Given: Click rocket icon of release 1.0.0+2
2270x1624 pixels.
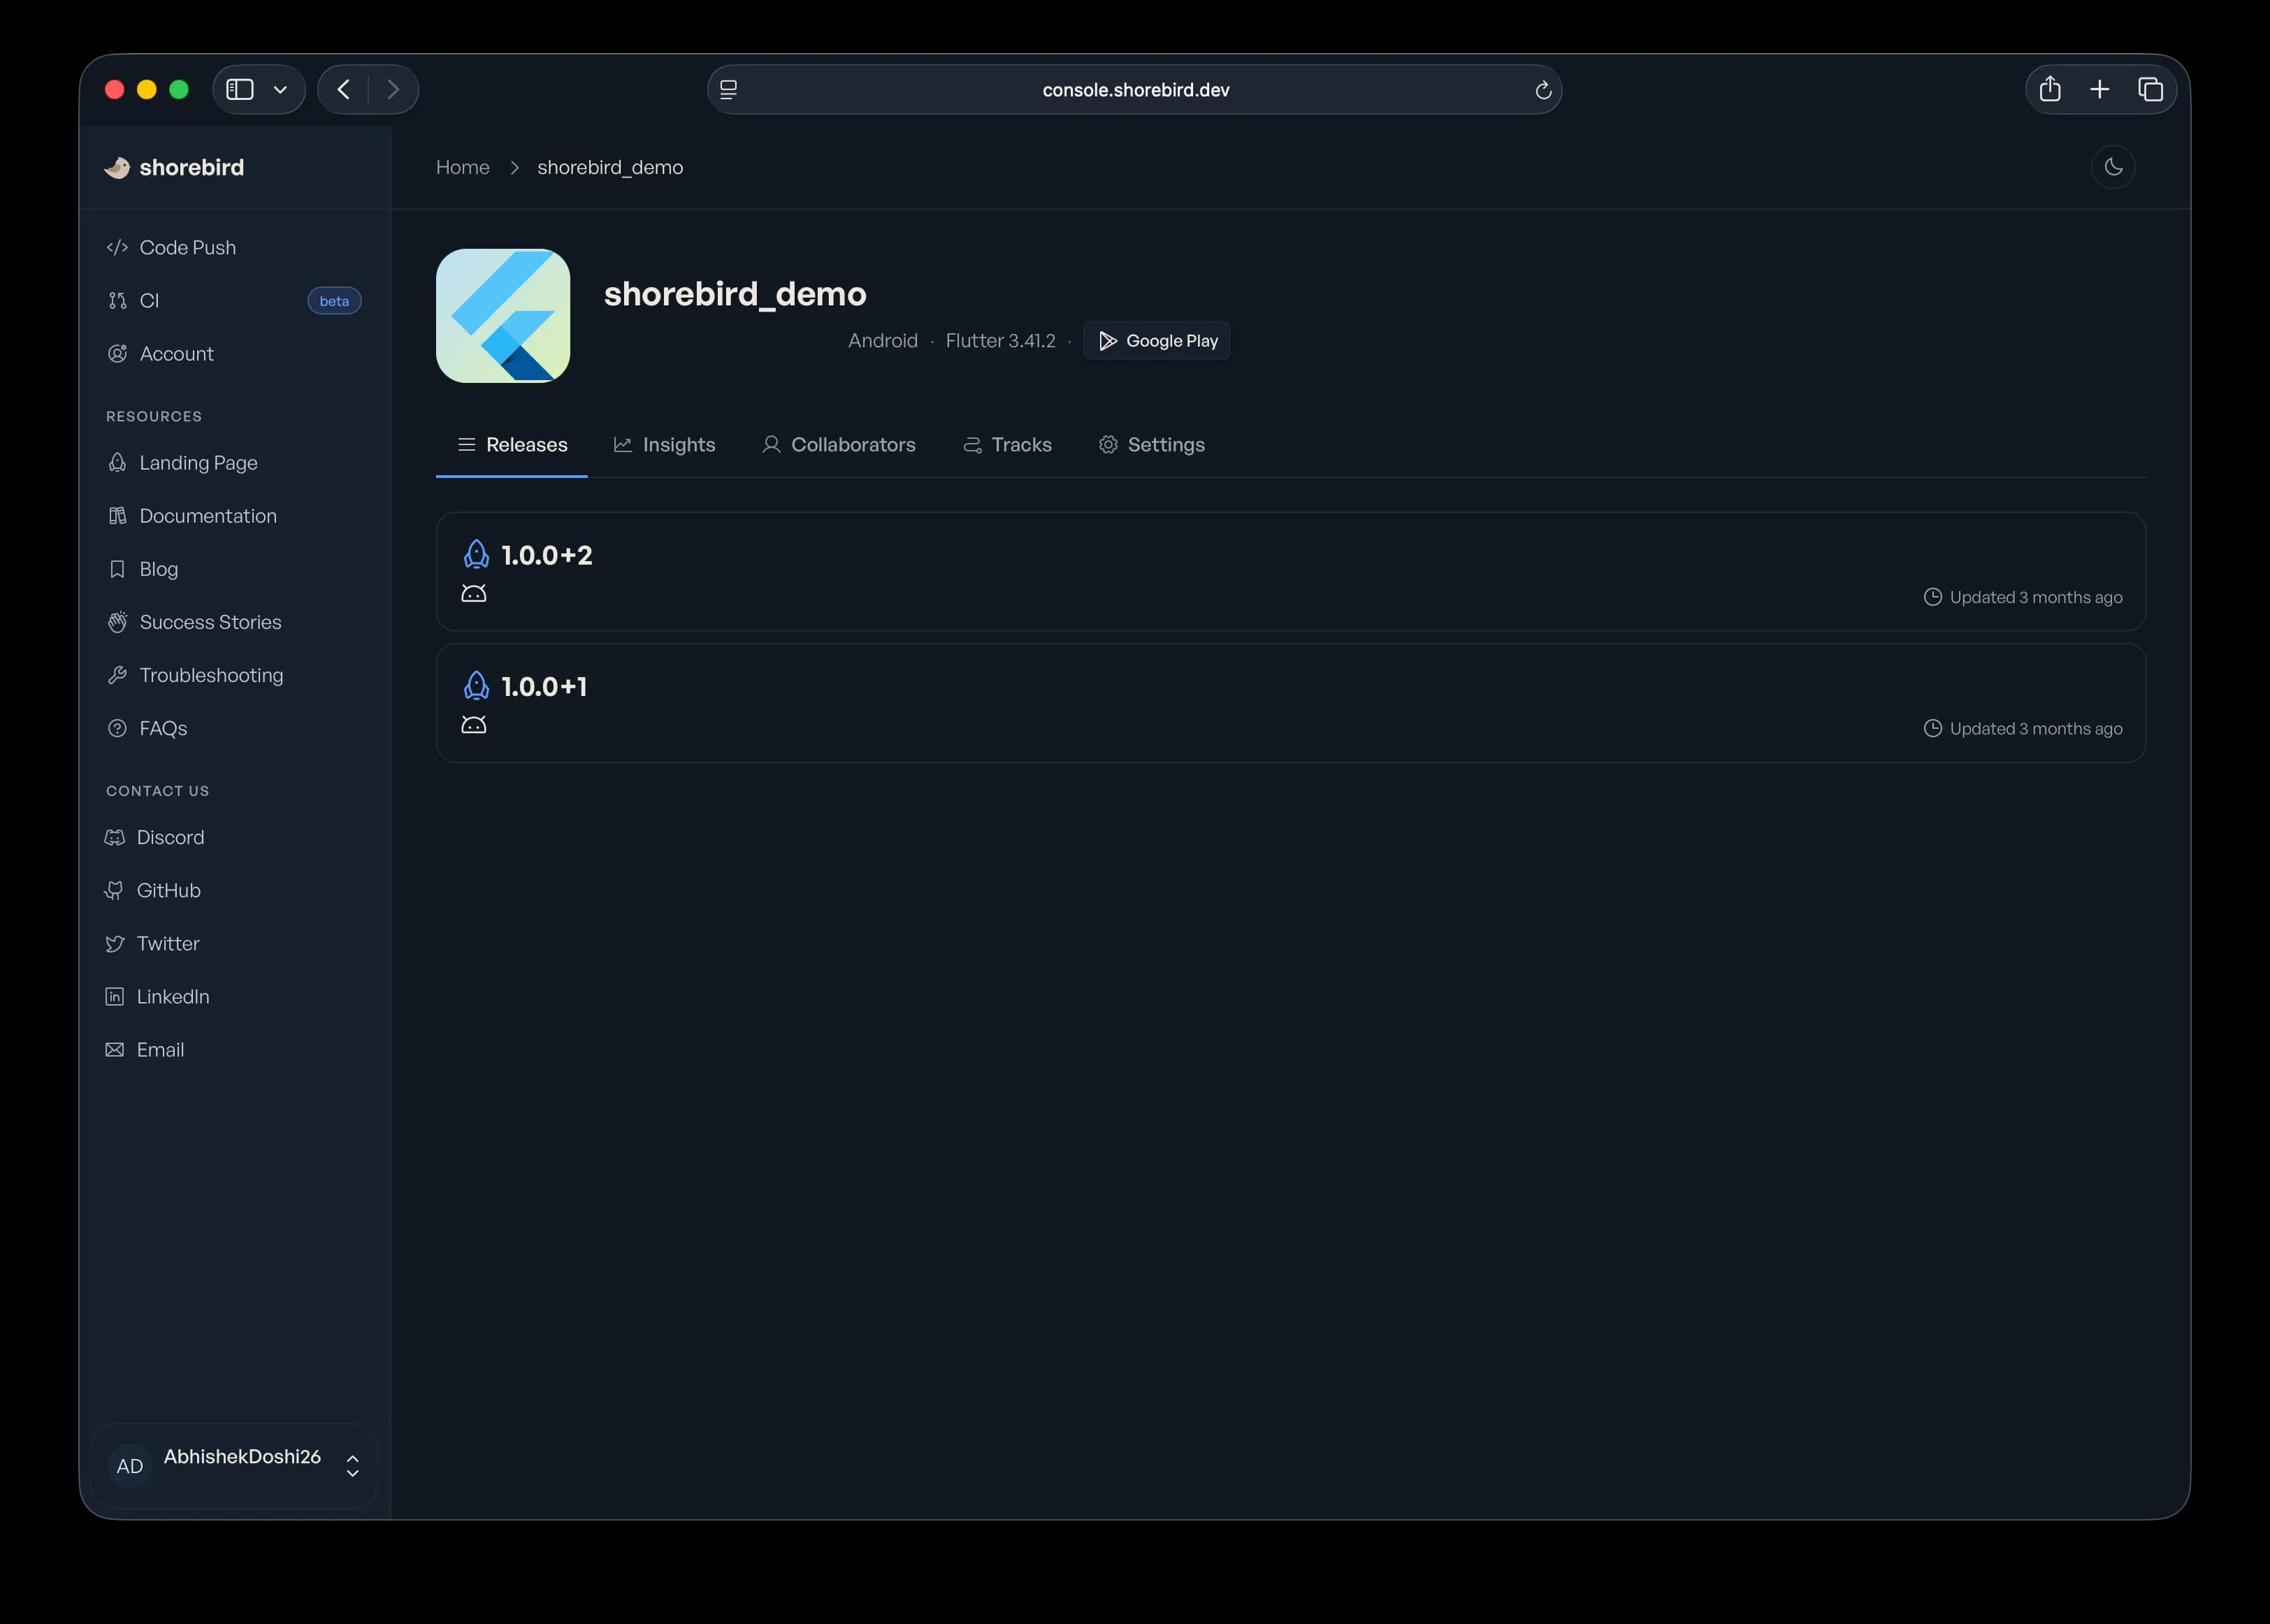Looking at the screenshot, I should (477, 554).
